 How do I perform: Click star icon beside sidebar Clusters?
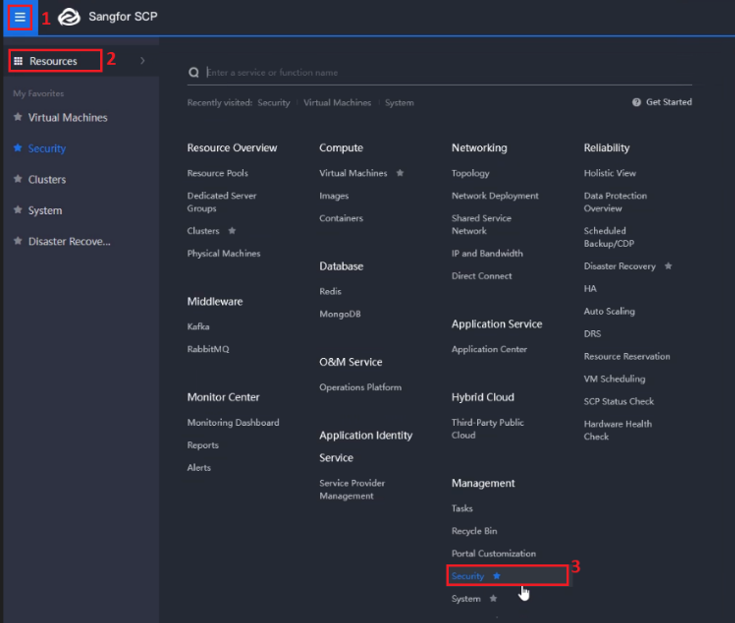click(18, 180)
